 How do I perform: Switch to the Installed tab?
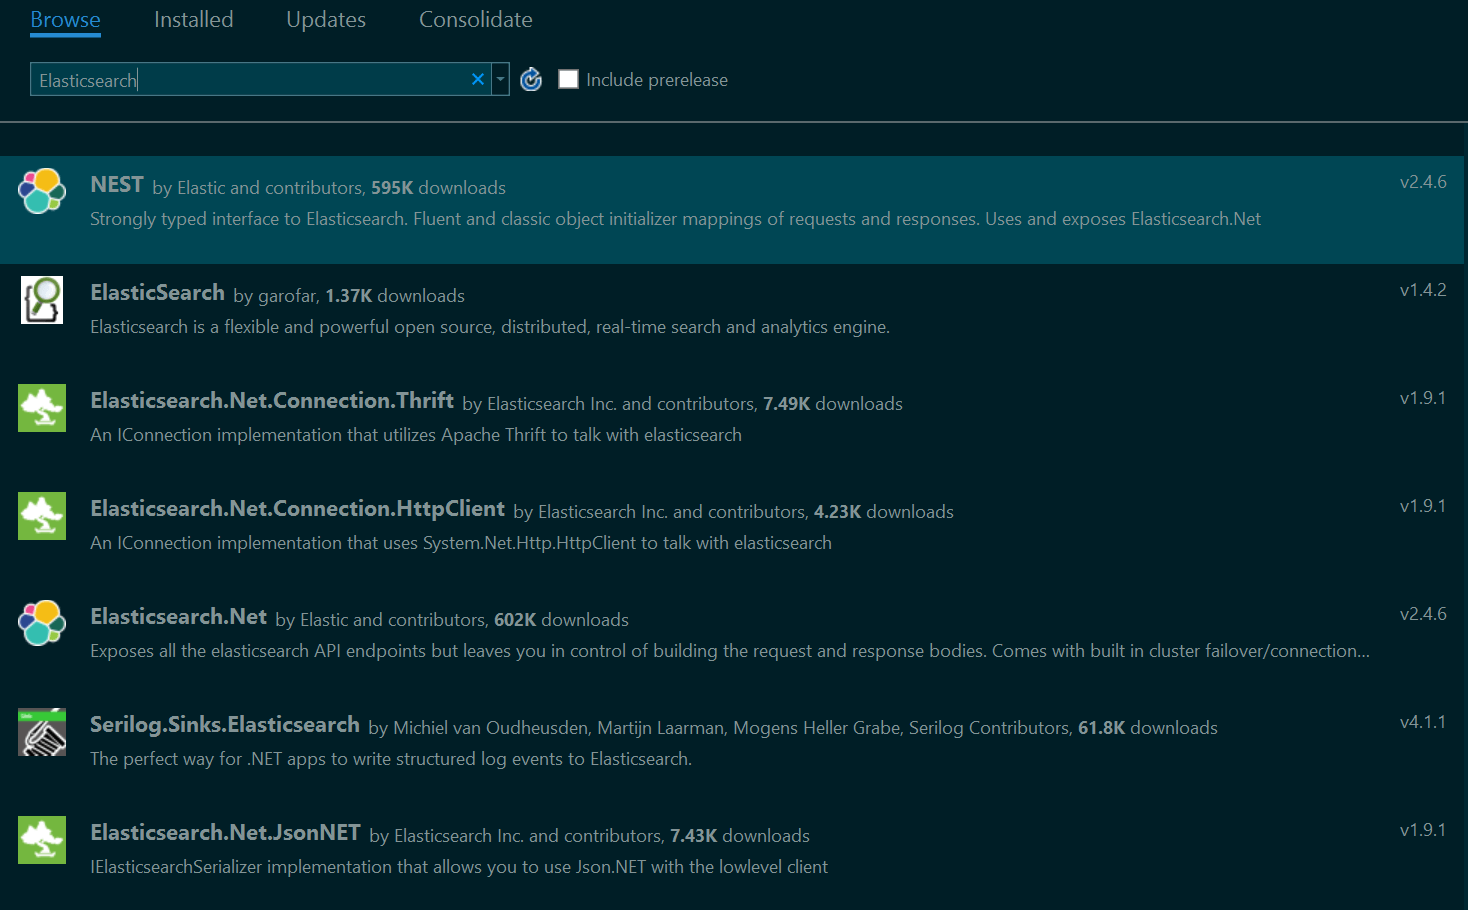(193, 20)
